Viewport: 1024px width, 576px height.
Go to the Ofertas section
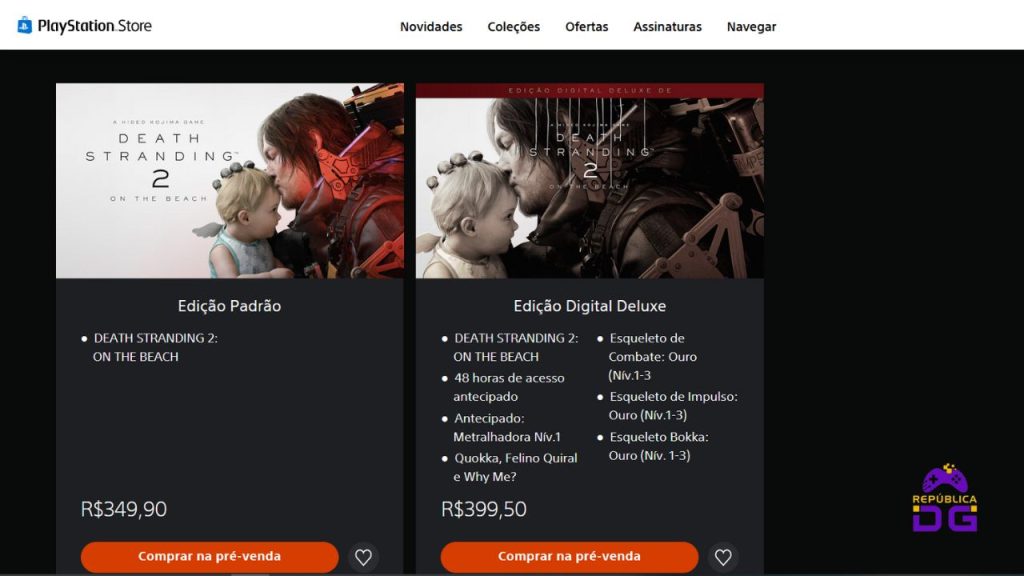click(x=586, y=27)
